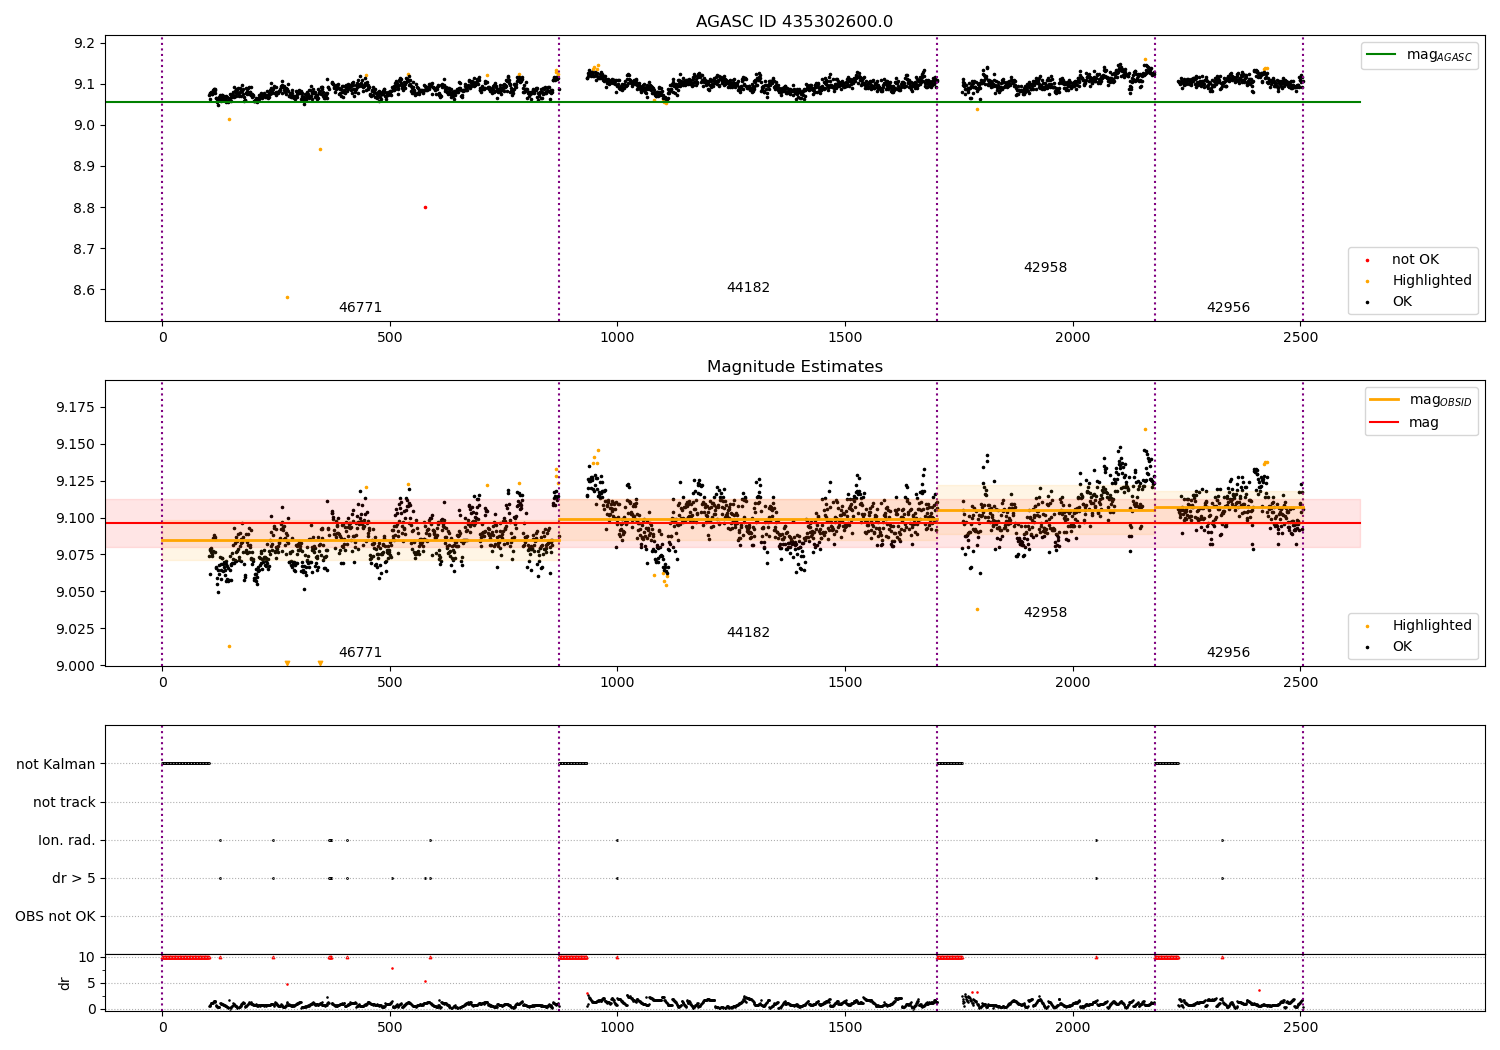The image size is (1500, 1050).
Task: Click obsid label 44182 in the top plot
Action: (748, 288)
